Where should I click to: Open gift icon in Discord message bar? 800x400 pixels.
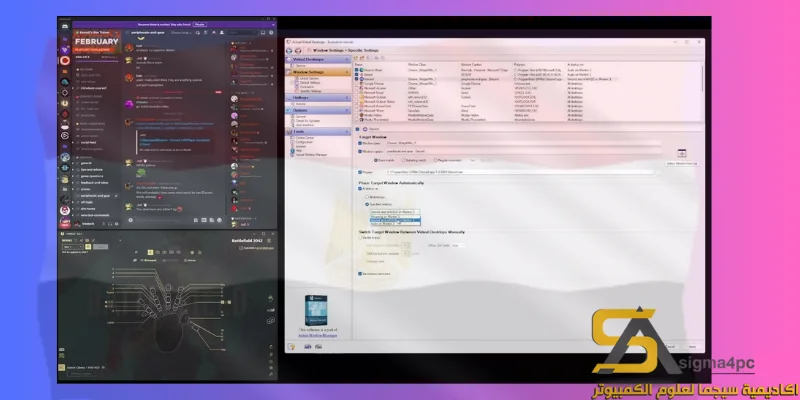(x=196, y=220)
